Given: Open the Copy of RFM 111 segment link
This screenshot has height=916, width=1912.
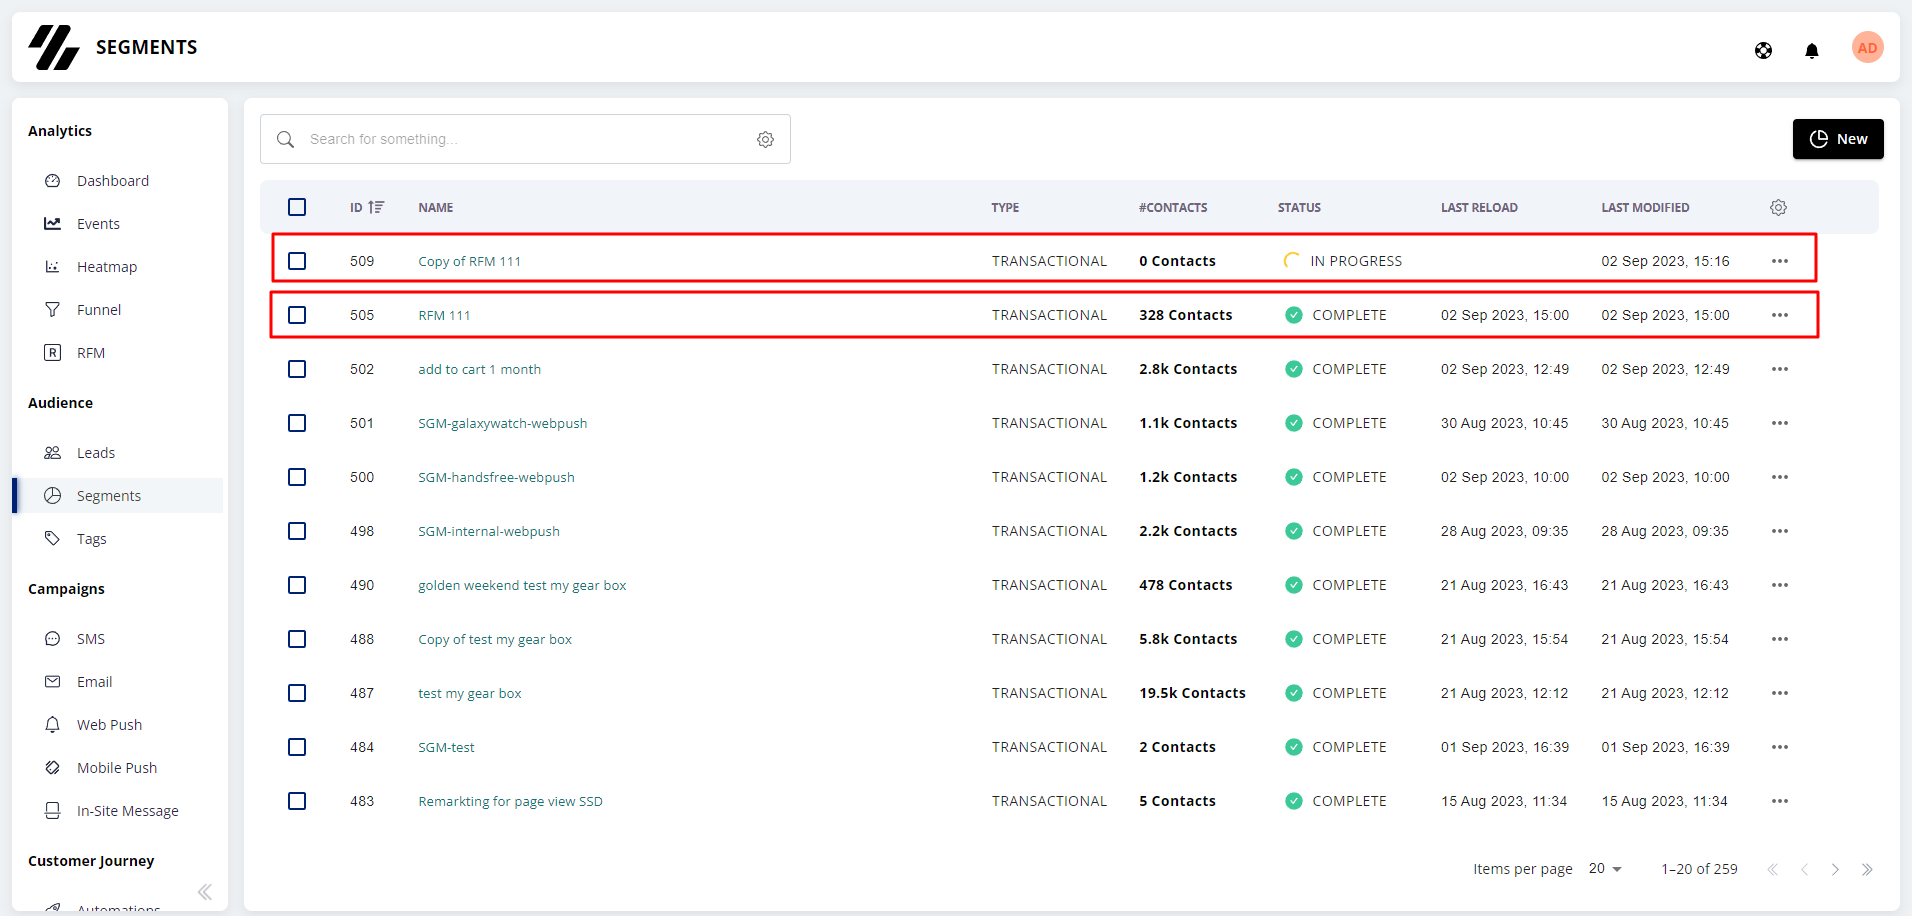Looking at the screenshot, I should click(469, 261).
